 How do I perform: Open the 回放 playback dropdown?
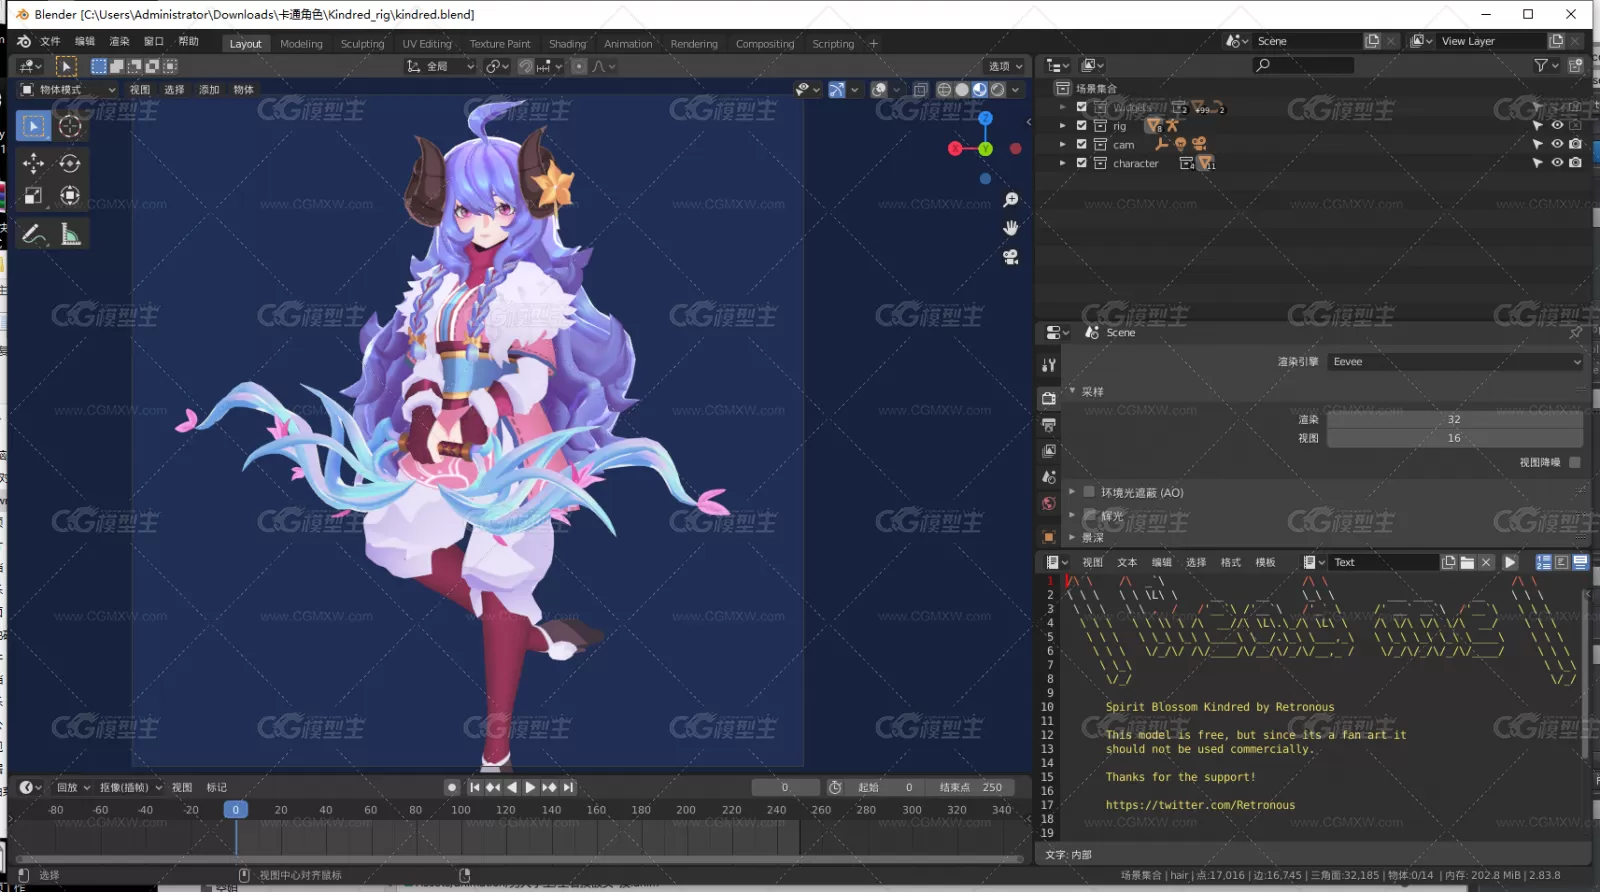pos(73,787)
